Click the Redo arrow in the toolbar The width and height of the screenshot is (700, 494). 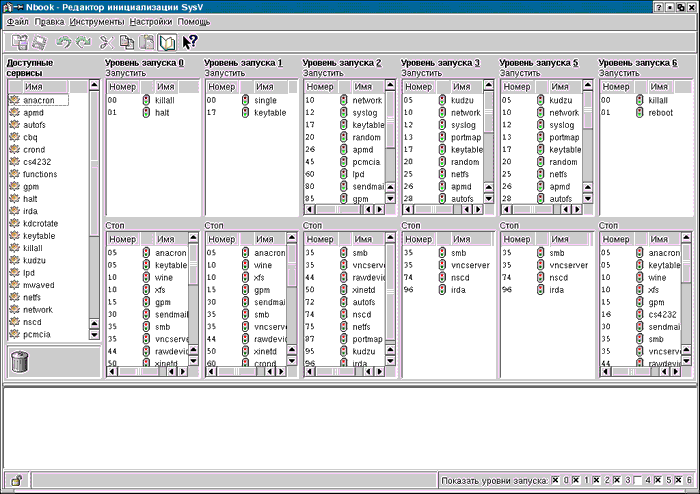(84, 42)
